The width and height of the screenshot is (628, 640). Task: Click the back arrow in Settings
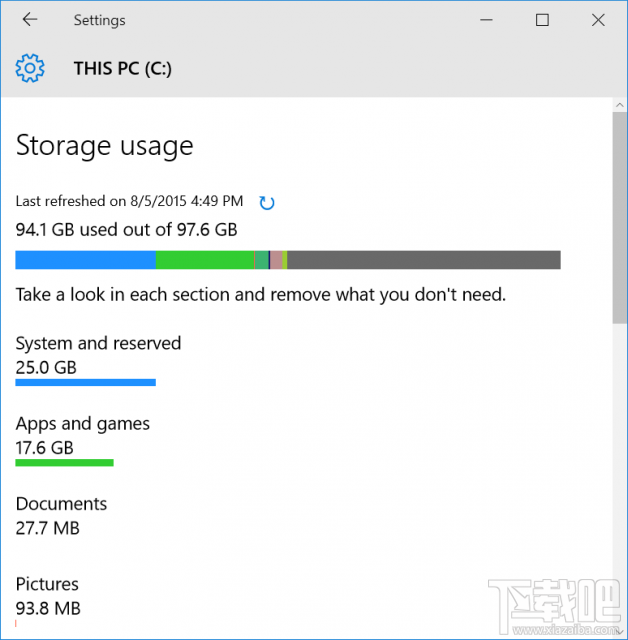pos(30,20)
